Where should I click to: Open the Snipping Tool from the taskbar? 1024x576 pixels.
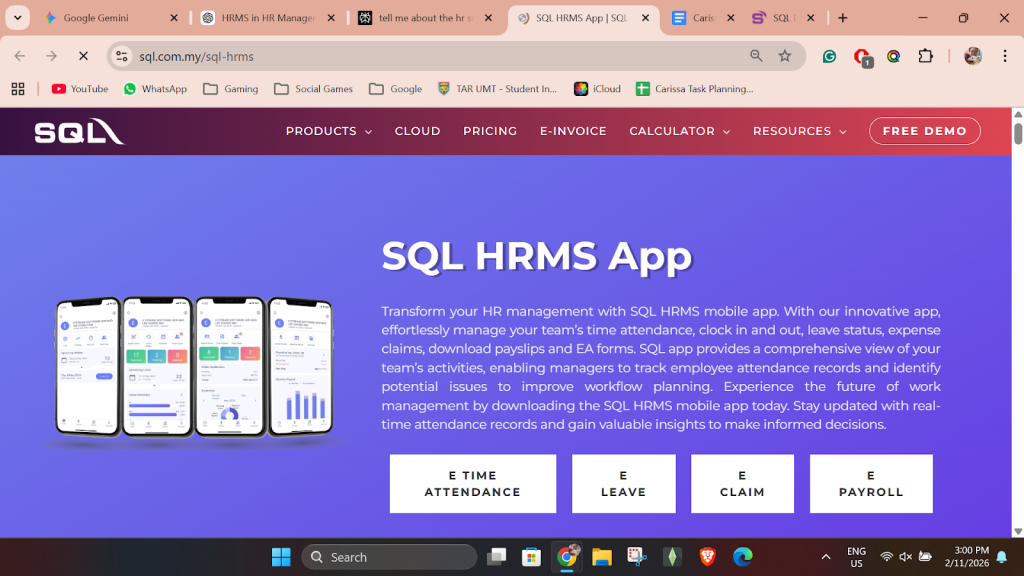[636, 557]
